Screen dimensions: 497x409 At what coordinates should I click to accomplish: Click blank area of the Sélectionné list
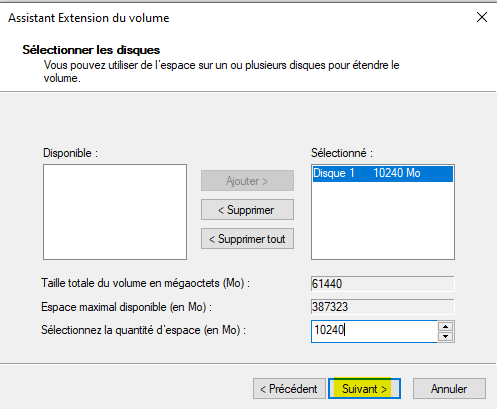[383, 221]
